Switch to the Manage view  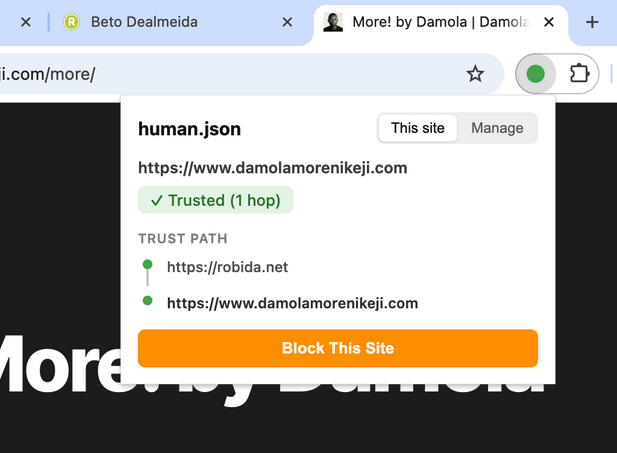[497, 128]
